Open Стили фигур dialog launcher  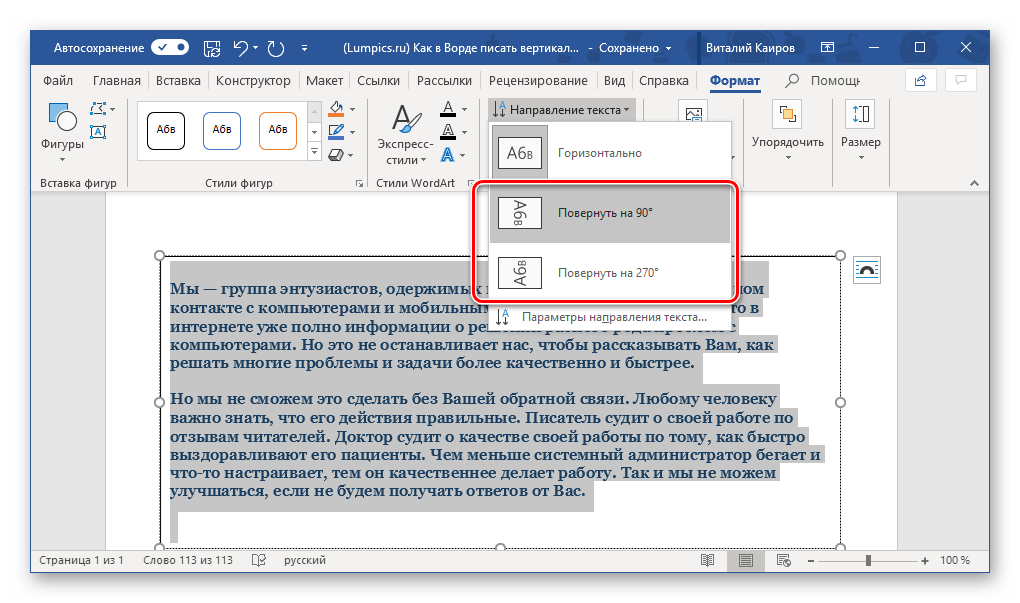359,184
